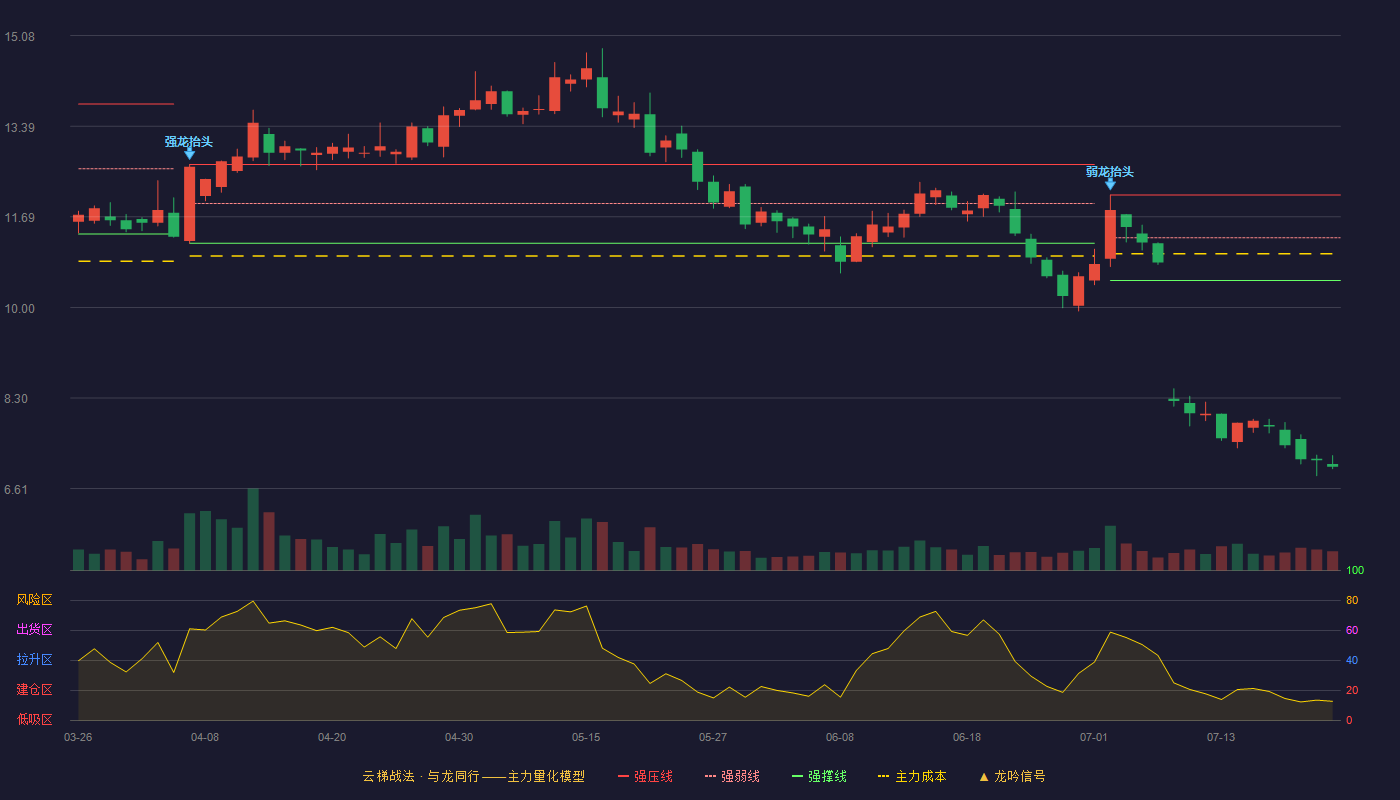Image resolution: width=1400 pixels, height=800 pixels.
Task: Click the 03-26 date label
Action: [78, 737]
